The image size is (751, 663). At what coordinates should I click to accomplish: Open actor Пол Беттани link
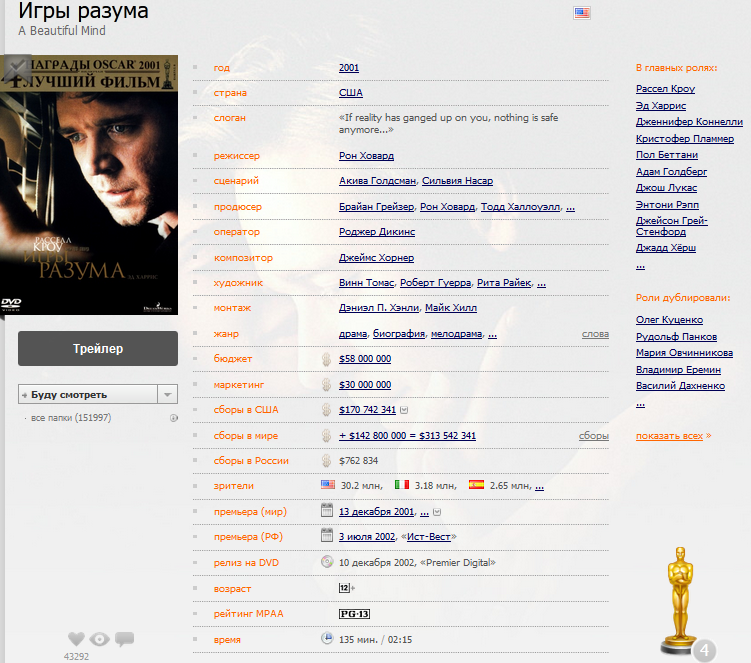[x=667, y=155]
